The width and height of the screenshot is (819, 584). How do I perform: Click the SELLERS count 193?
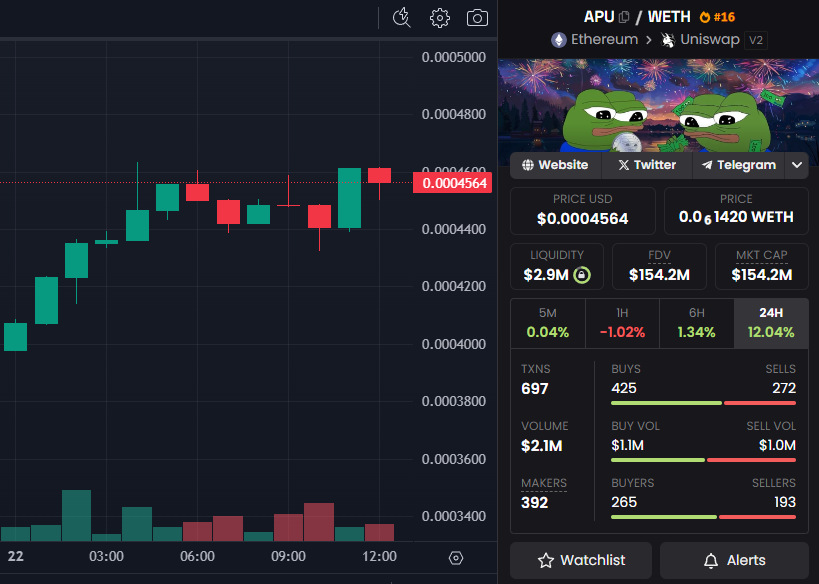[x=785, y=502]
